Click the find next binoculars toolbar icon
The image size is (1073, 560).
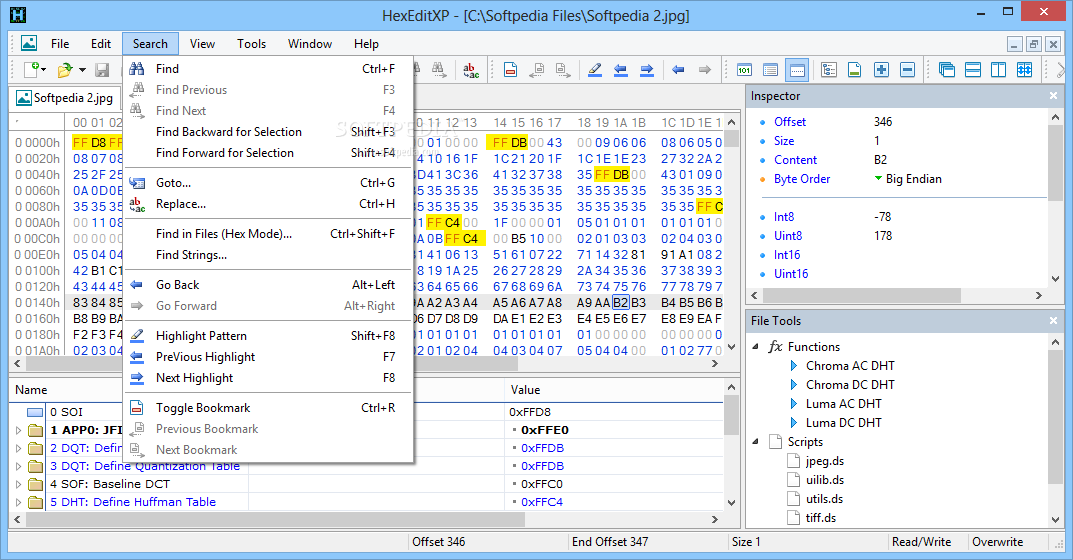point(439,68)
